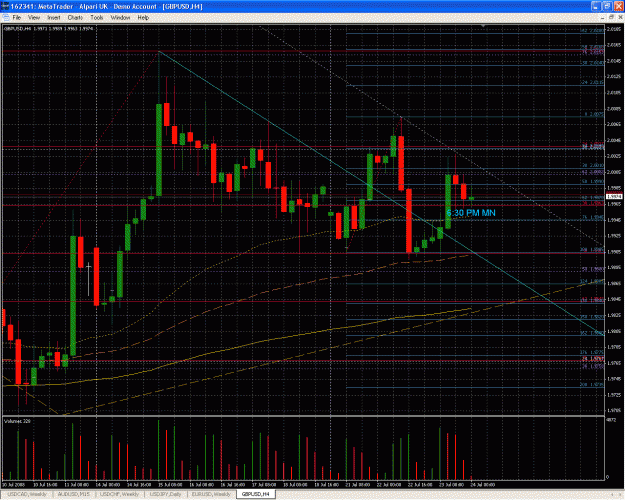
Task: Restore the inner chart window
Action: (611, 17)
